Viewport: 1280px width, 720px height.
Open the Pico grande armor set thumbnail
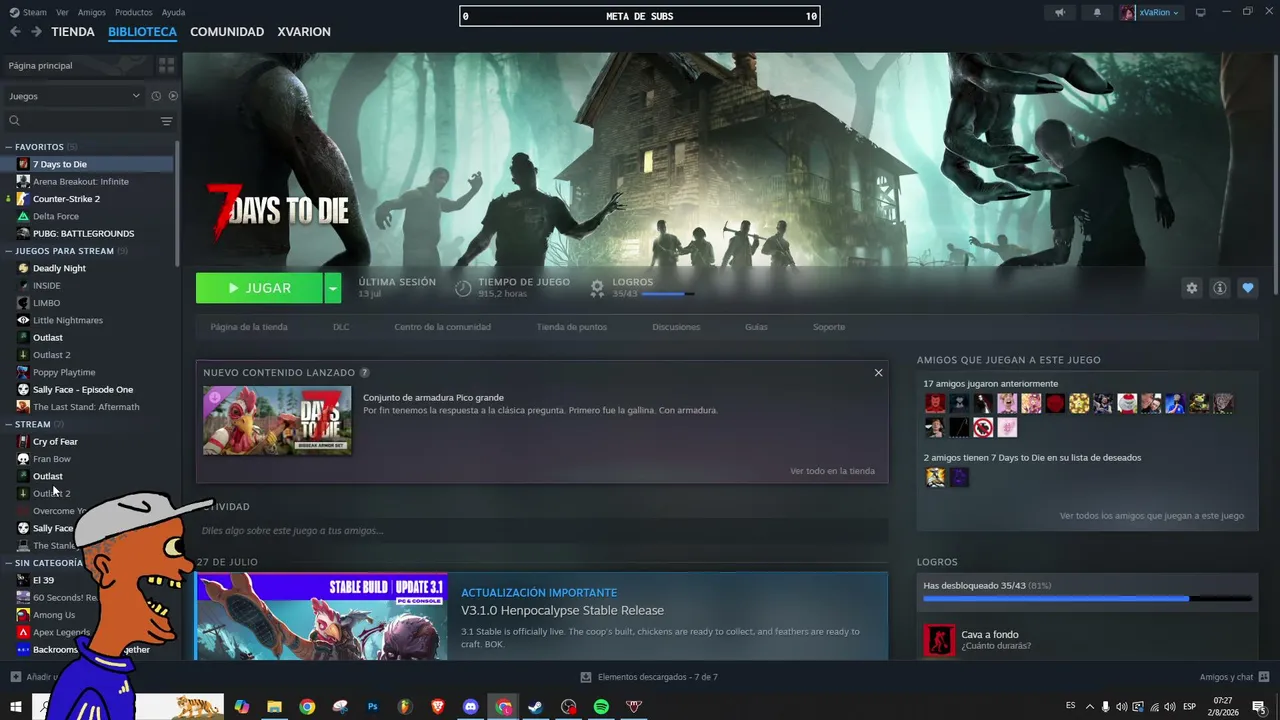[x=277, y=421]
